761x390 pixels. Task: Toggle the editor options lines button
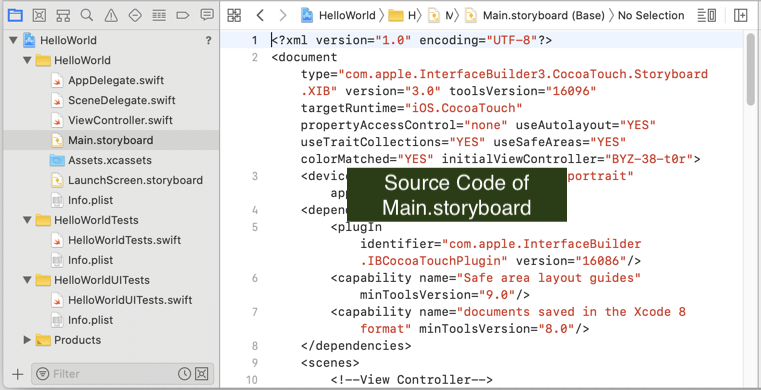[707, 16]
